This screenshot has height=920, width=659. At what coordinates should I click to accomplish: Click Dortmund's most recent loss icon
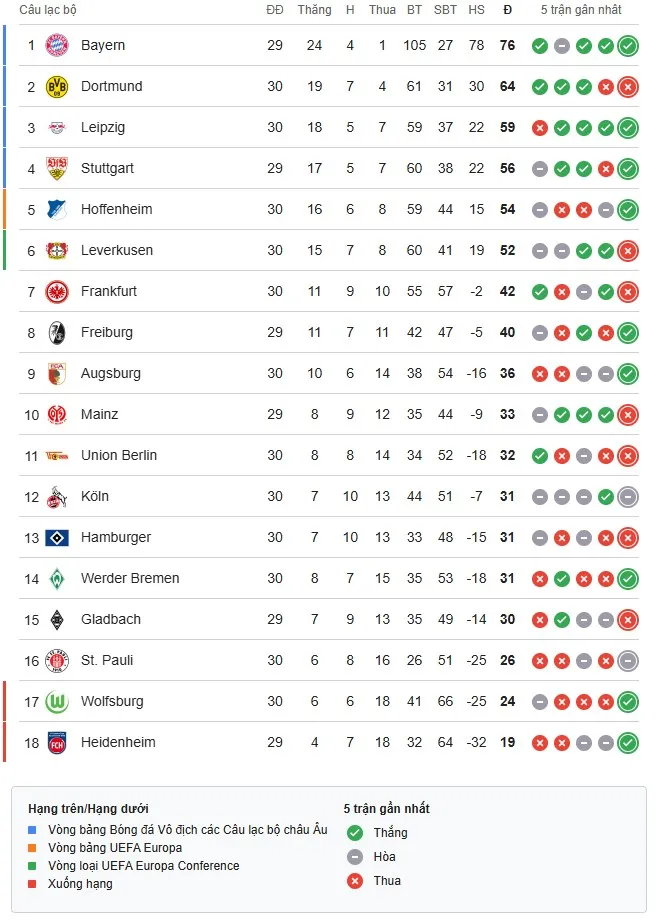click(x=625, y=86)
